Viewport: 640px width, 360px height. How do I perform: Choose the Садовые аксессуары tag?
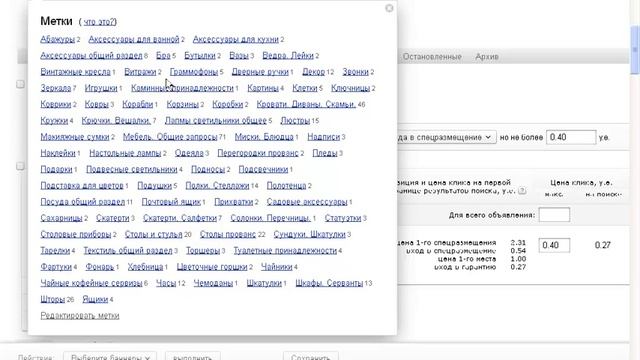coord(307,202)
